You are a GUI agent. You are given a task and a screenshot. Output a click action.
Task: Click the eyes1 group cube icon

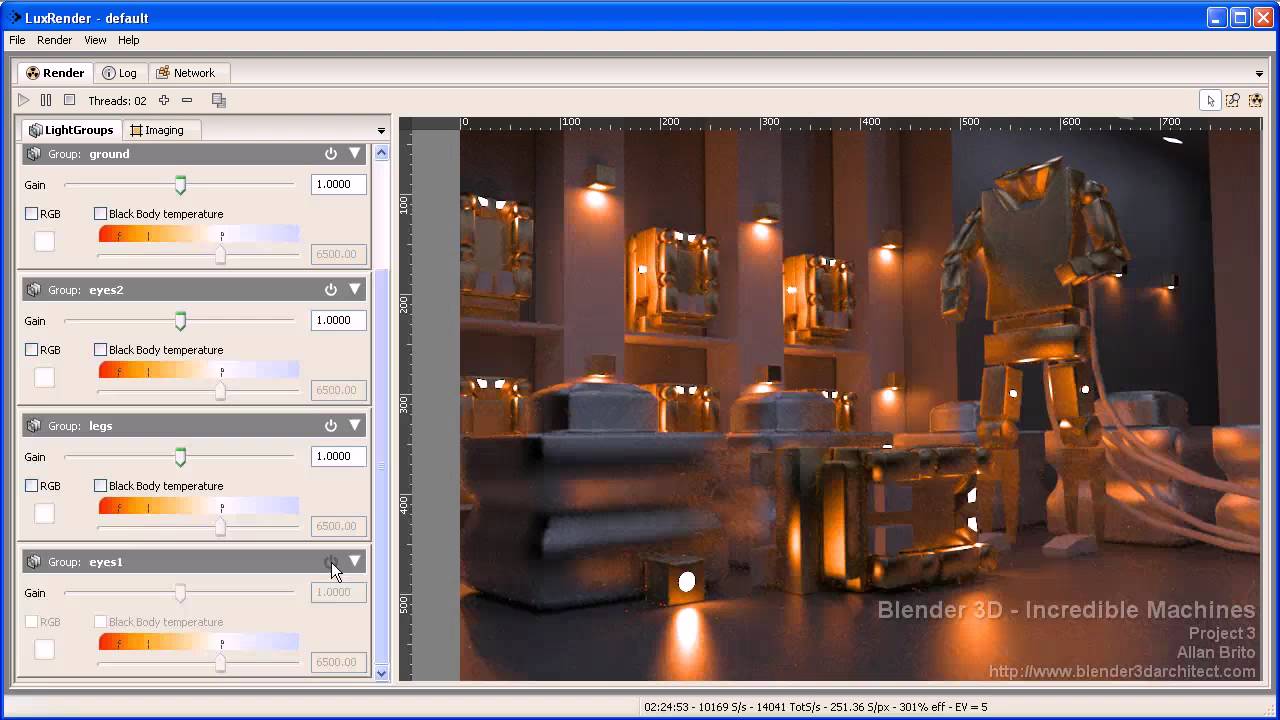pos(34,562)
